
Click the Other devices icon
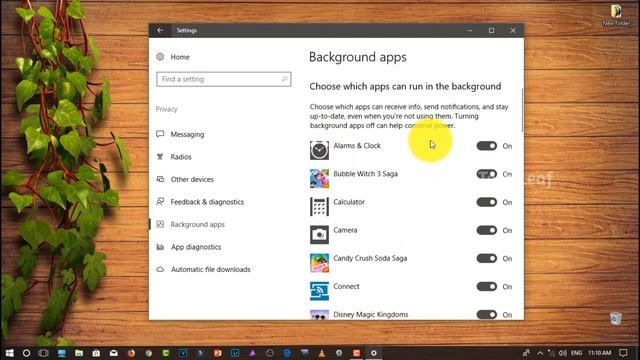(160, 179)
